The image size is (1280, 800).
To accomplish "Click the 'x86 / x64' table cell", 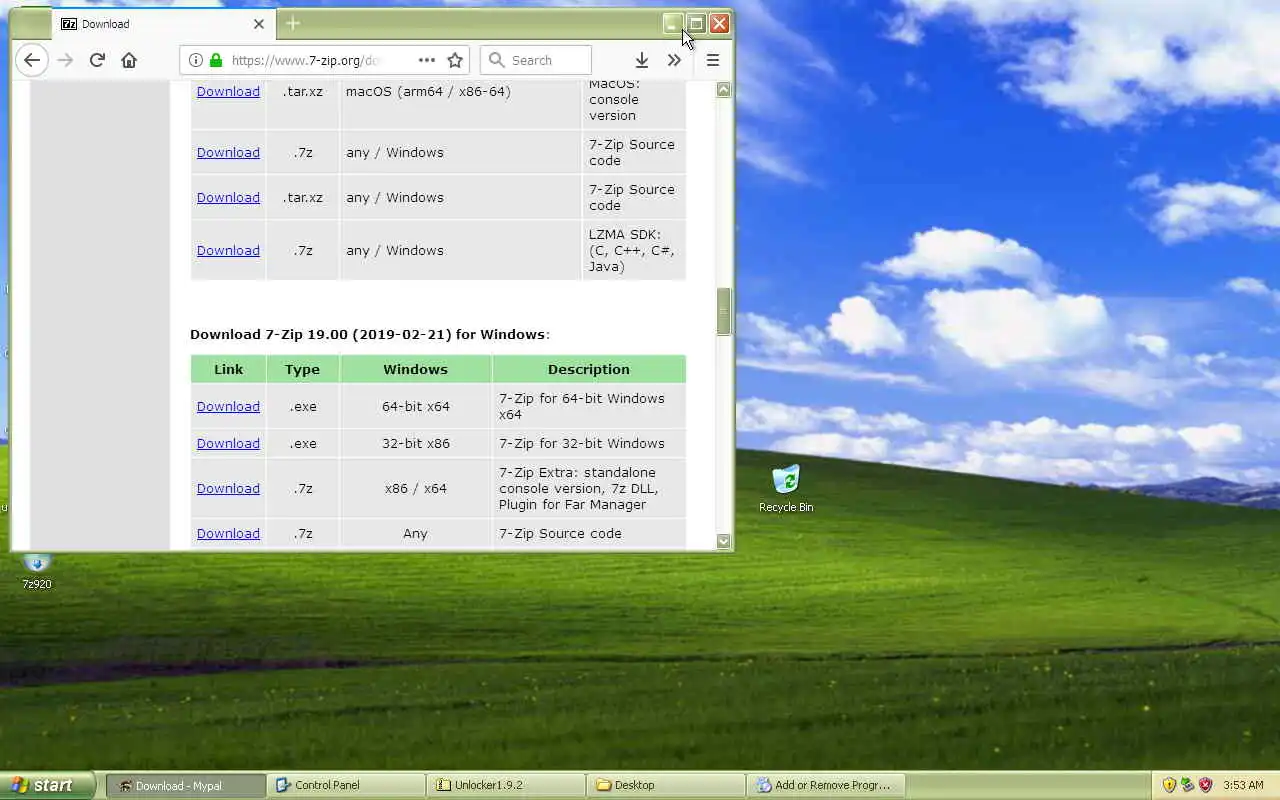I will 415,488.
